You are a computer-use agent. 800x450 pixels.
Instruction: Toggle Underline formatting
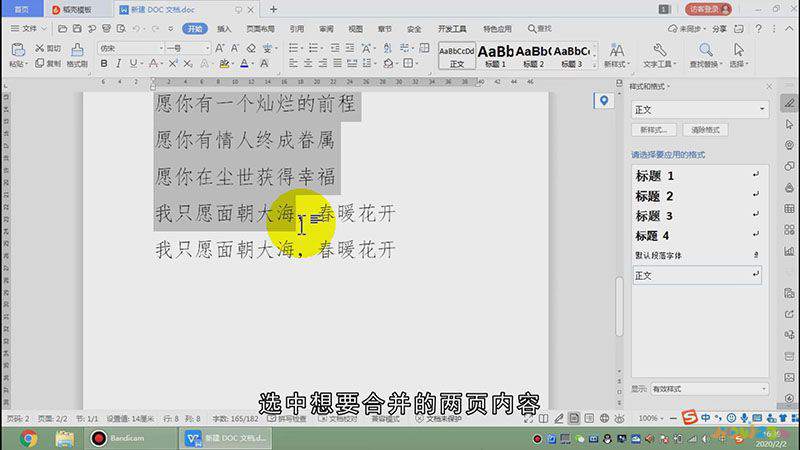pos(133,64)
